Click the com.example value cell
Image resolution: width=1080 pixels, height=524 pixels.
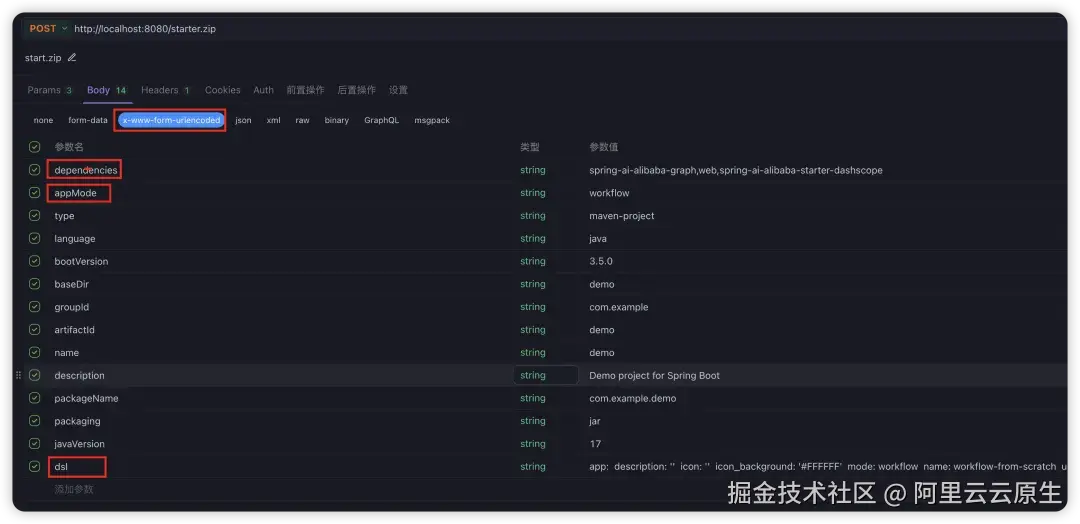point(619,307)
